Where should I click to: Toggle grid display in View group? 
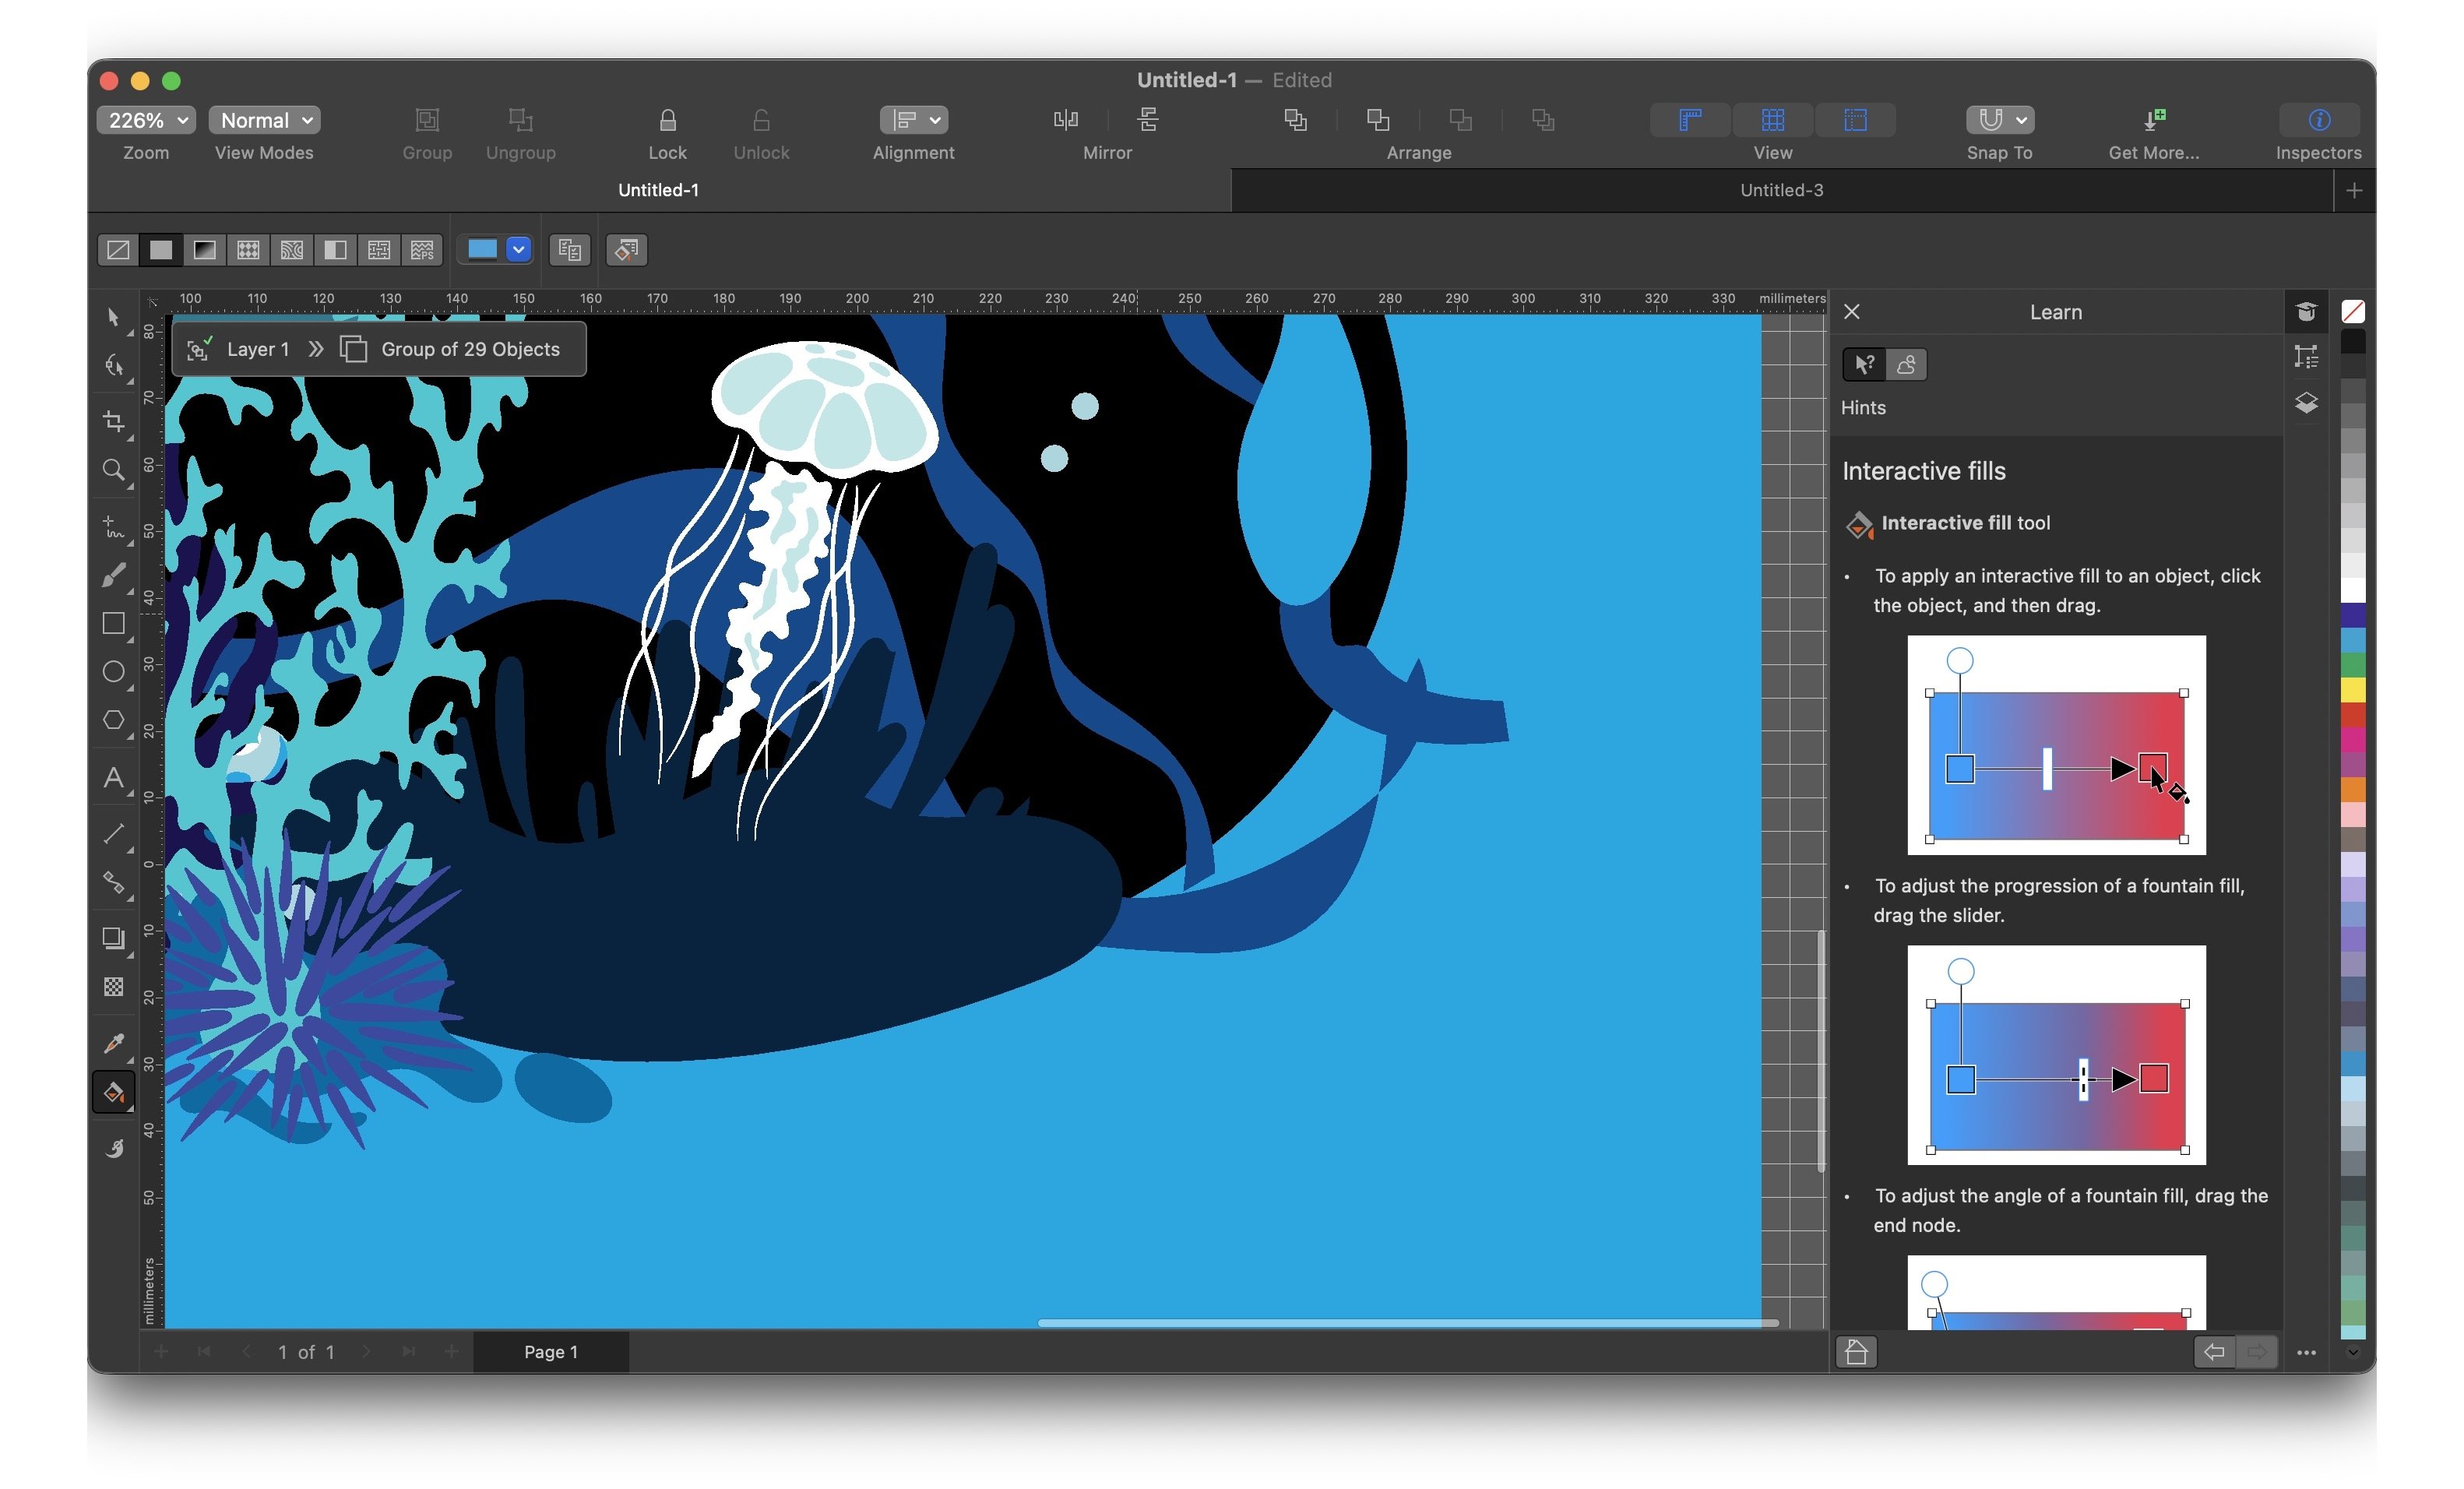1772,120
